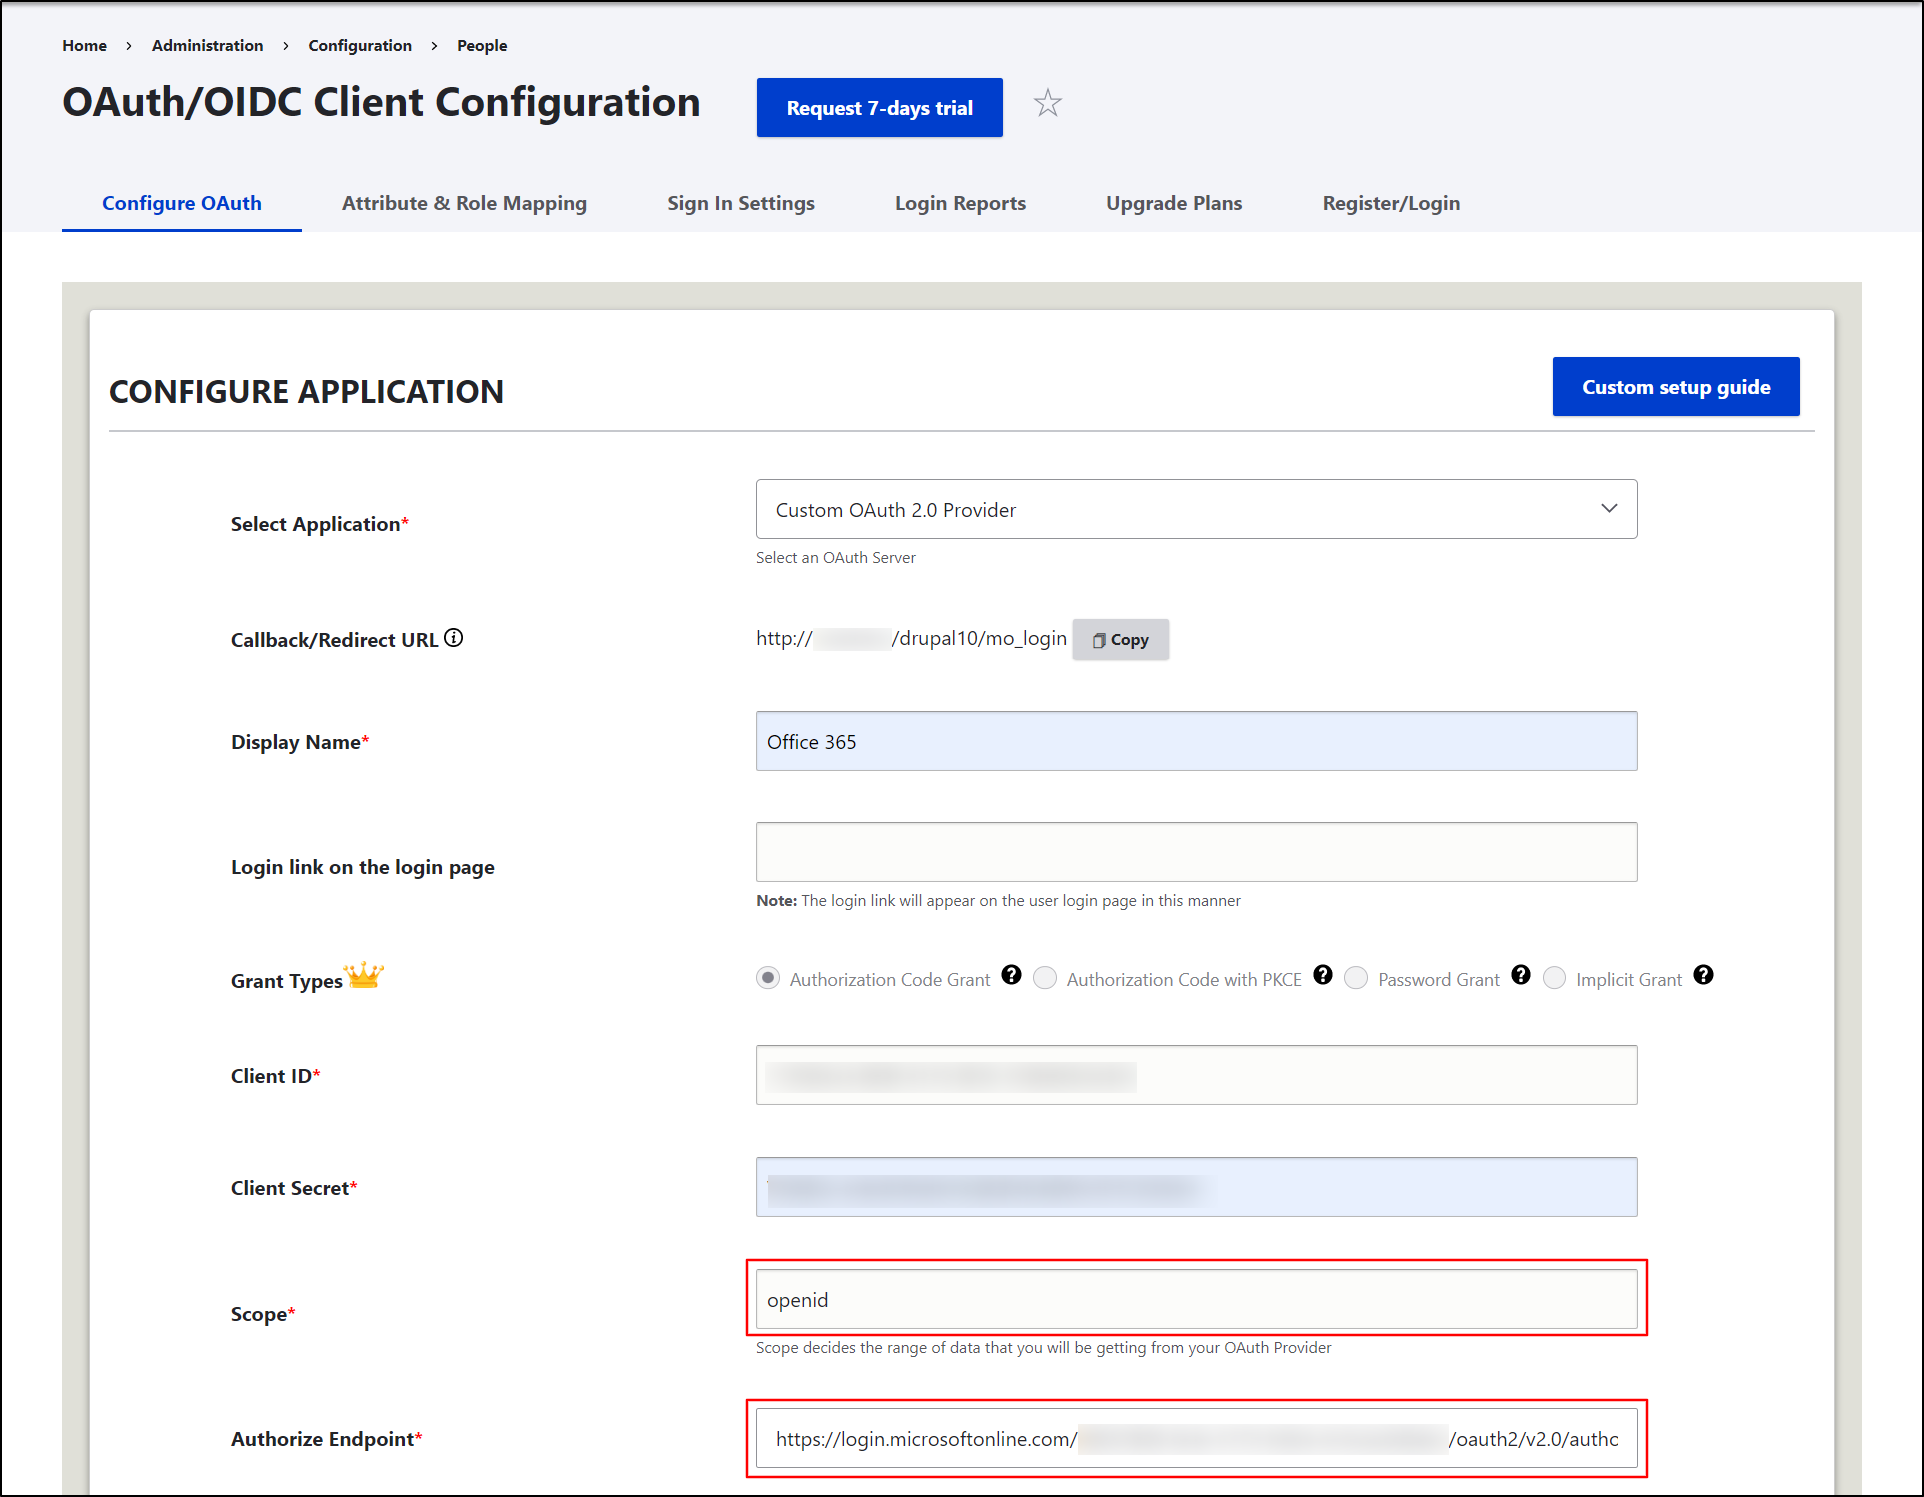Click the favorite star icon
The image size is (1924, 1497).
click(1047, 103)
